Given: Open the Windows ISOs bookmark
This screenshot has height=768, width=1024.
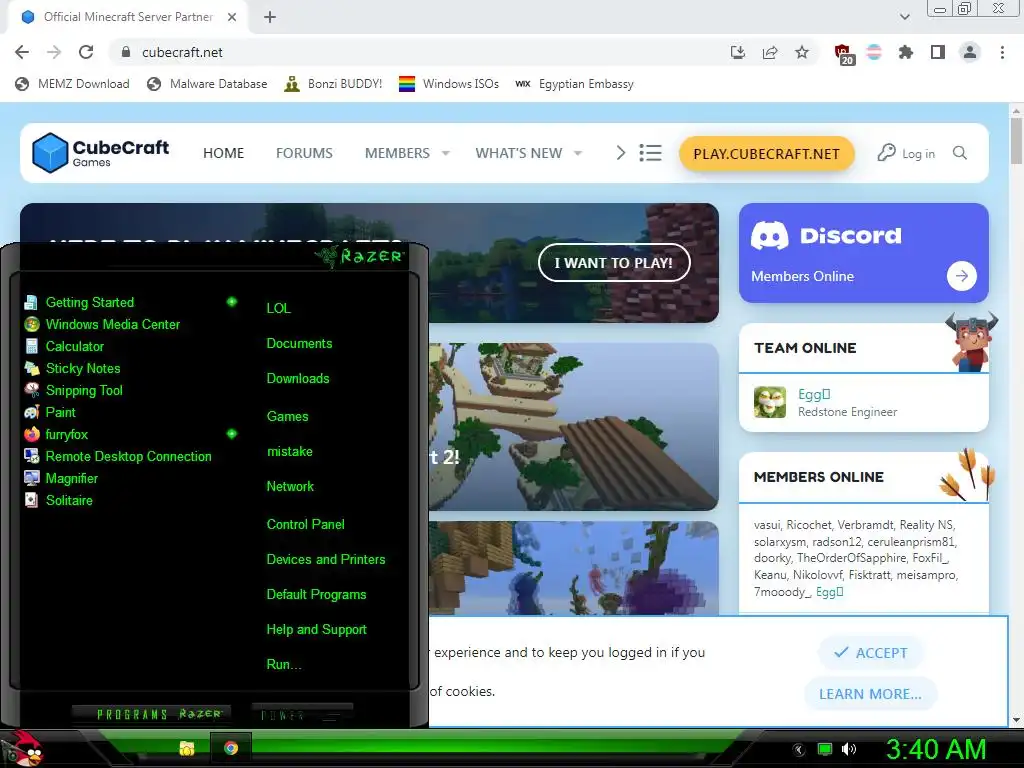Looking at the screenshot, I should tap(449, 84).
